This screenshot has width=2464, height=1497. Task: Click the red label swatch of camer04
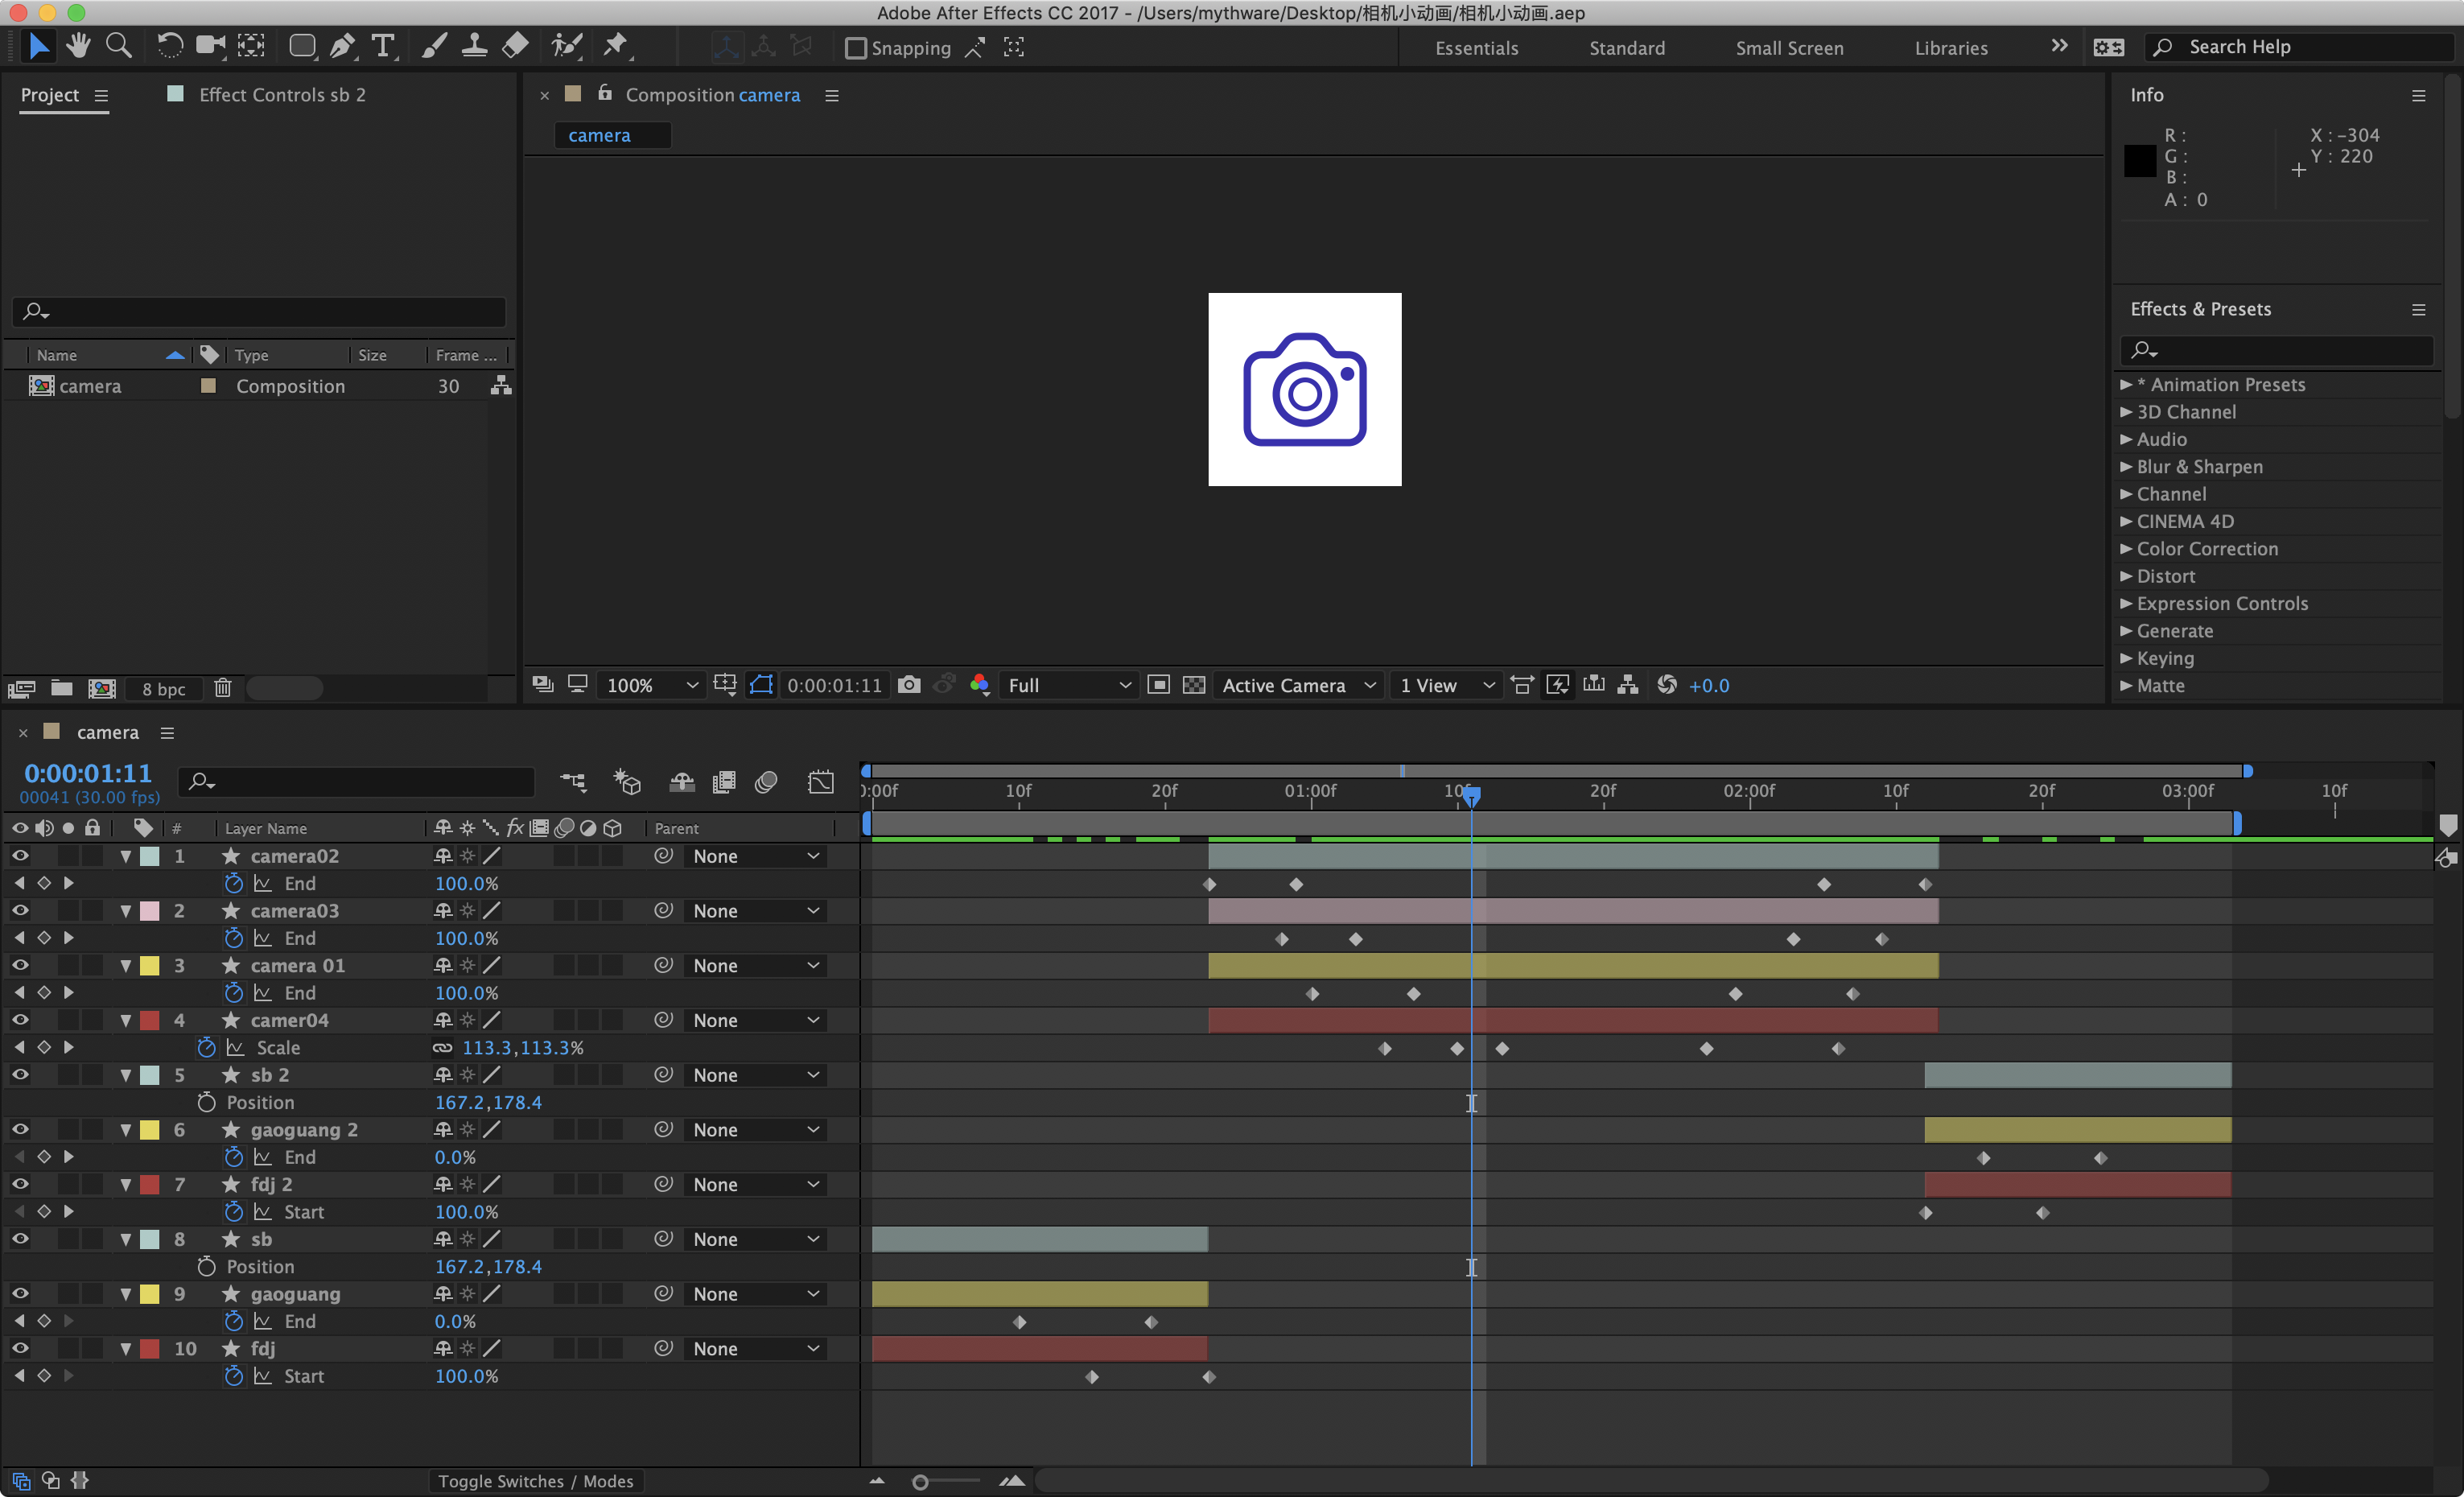150,1020
